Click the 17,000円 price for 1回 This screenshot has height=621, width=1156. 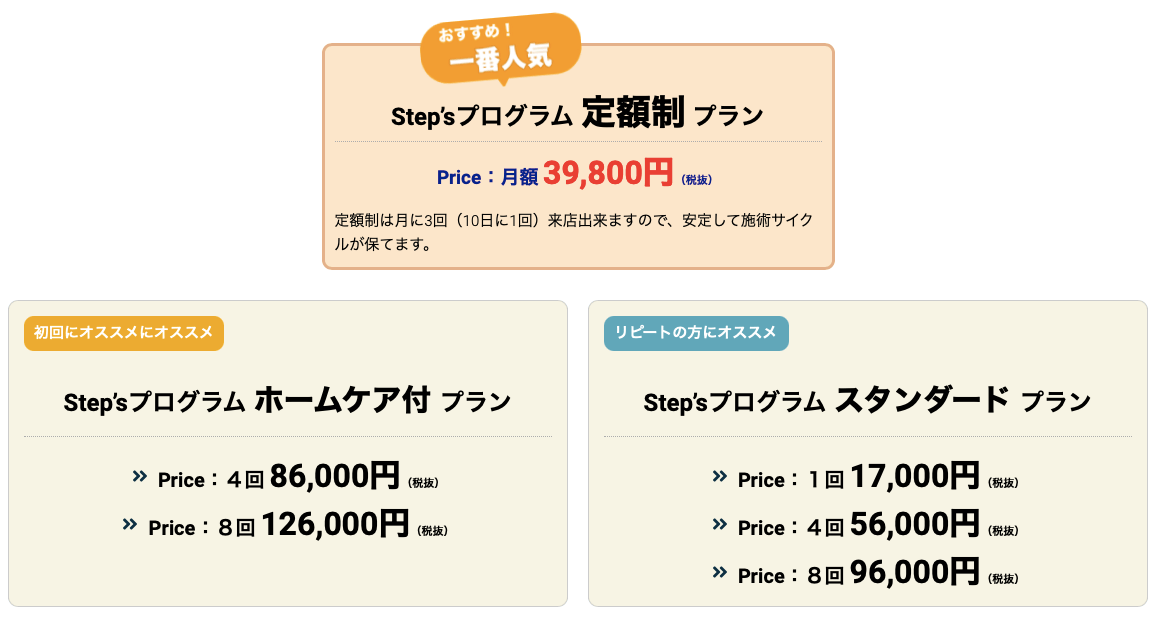click(x=914, y=477)
